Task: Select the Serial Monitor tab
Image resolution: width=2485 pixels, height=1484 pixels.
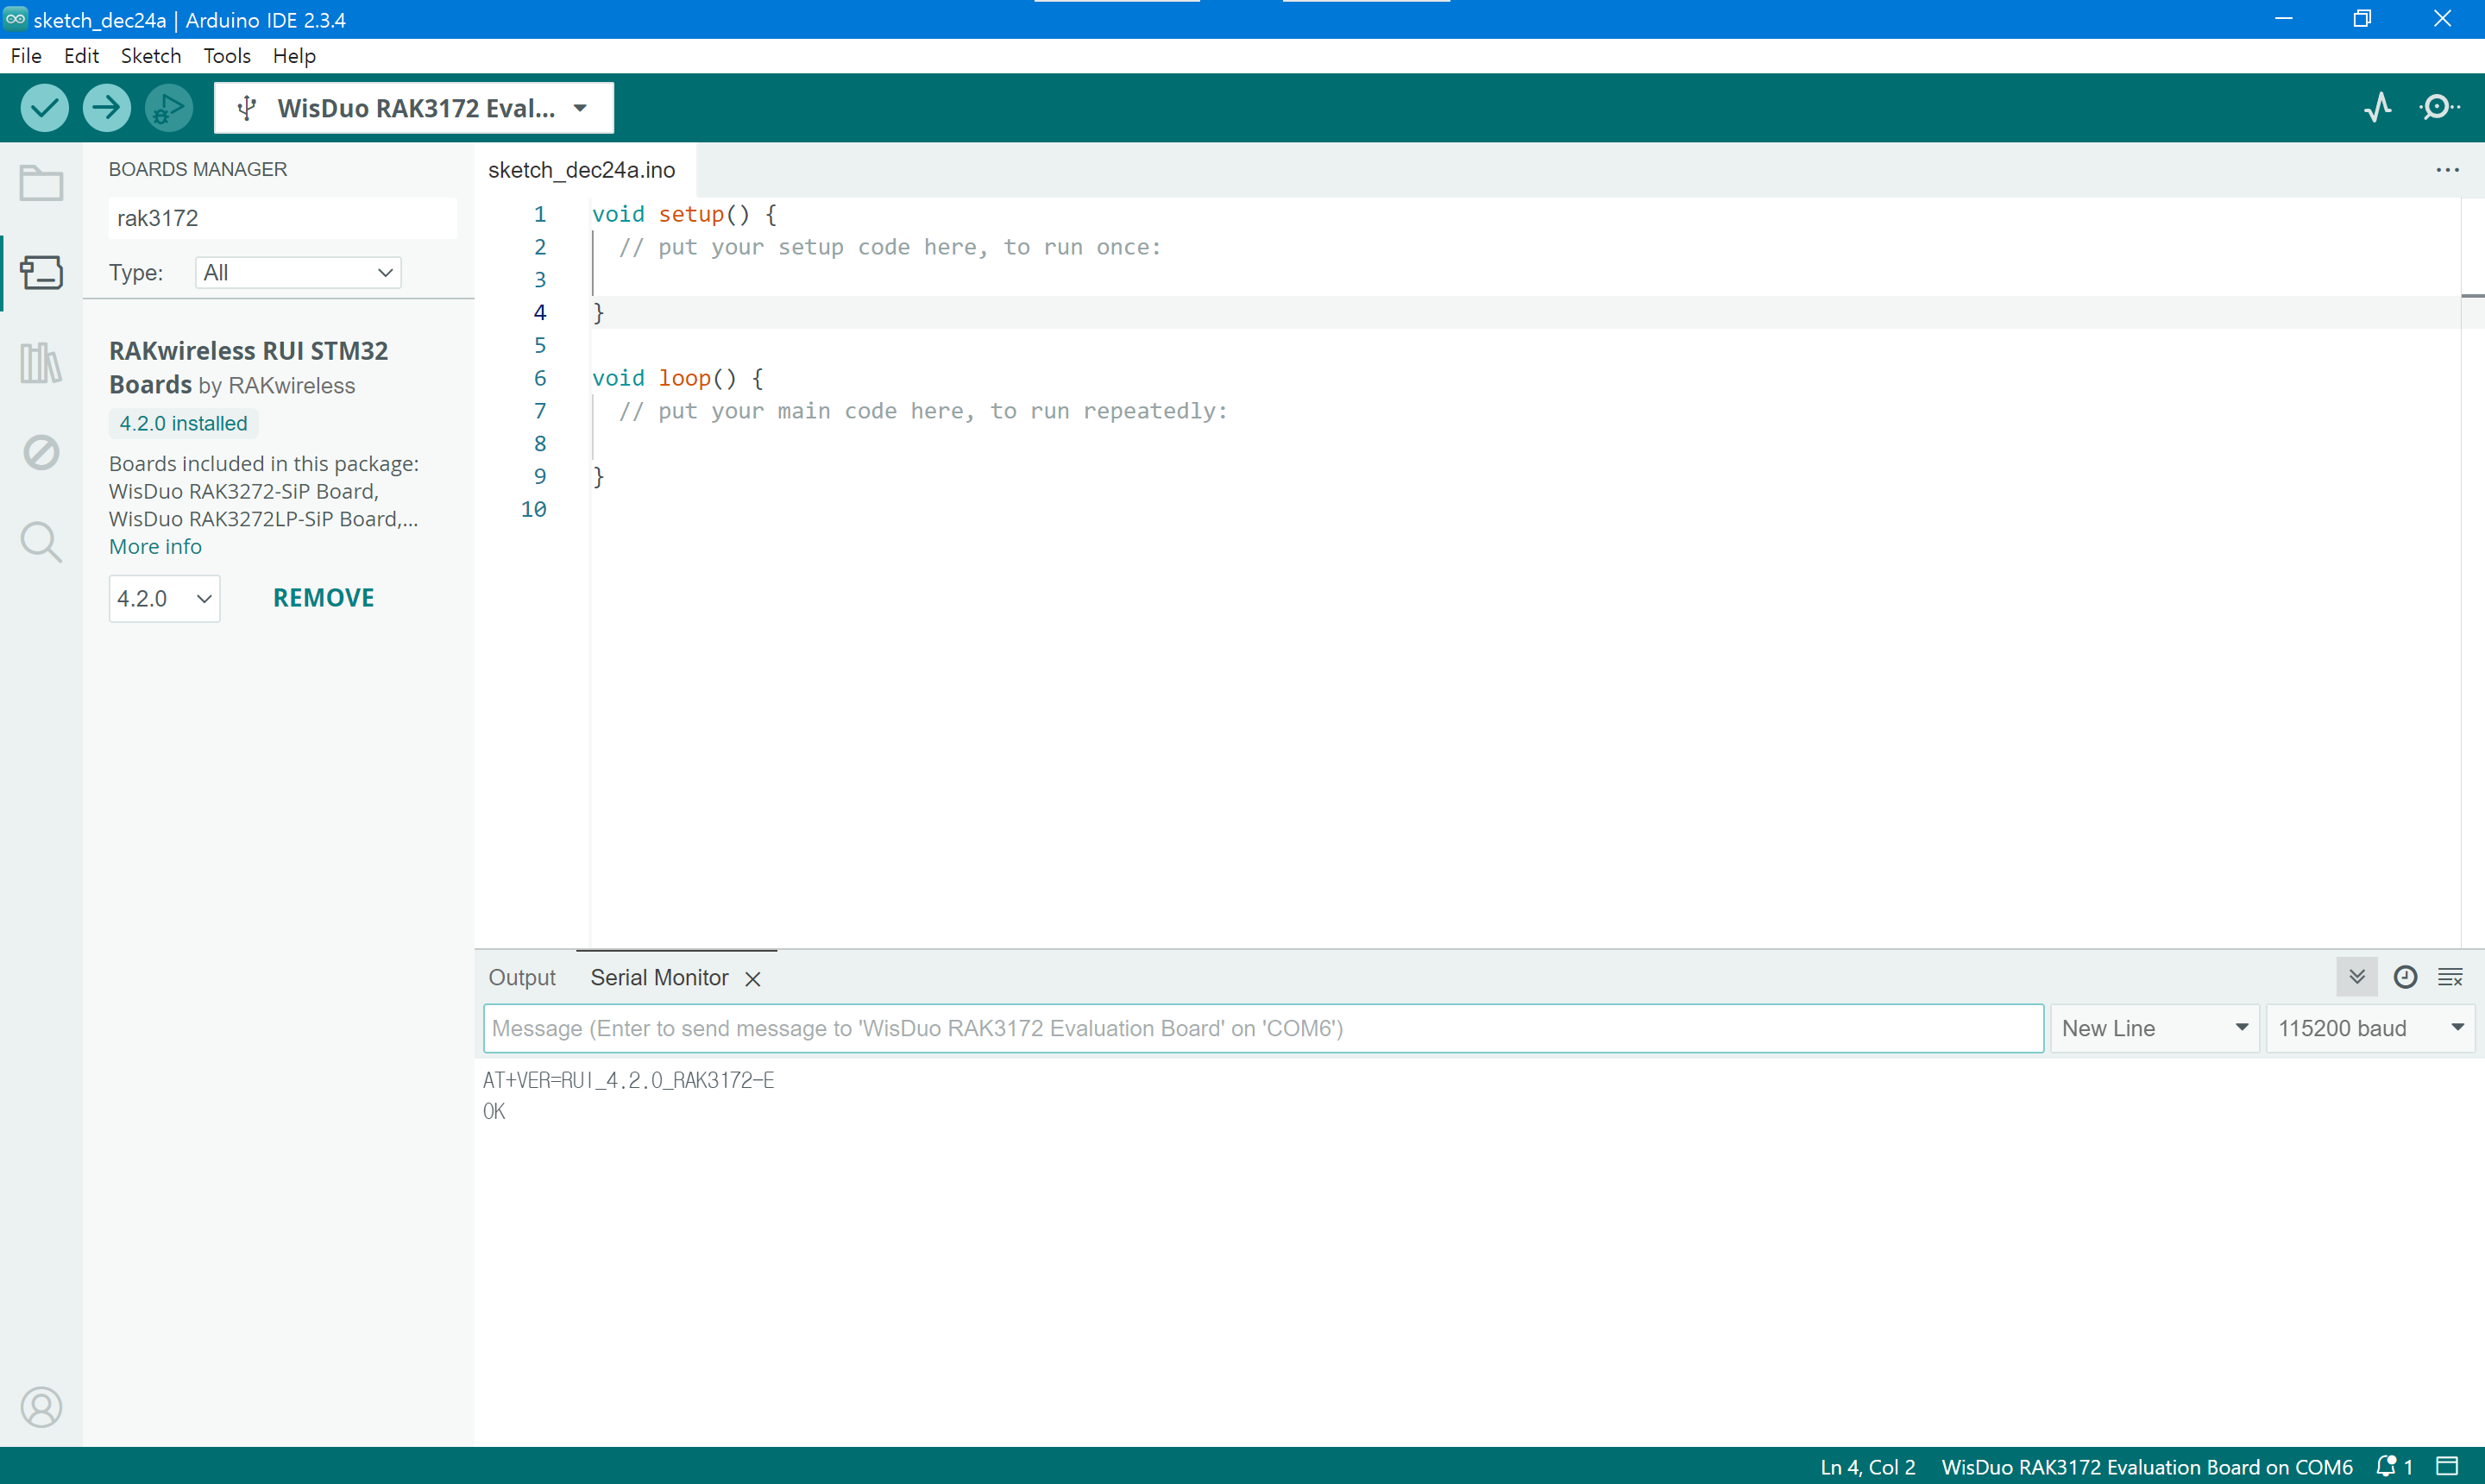Action: coord(659,977)
